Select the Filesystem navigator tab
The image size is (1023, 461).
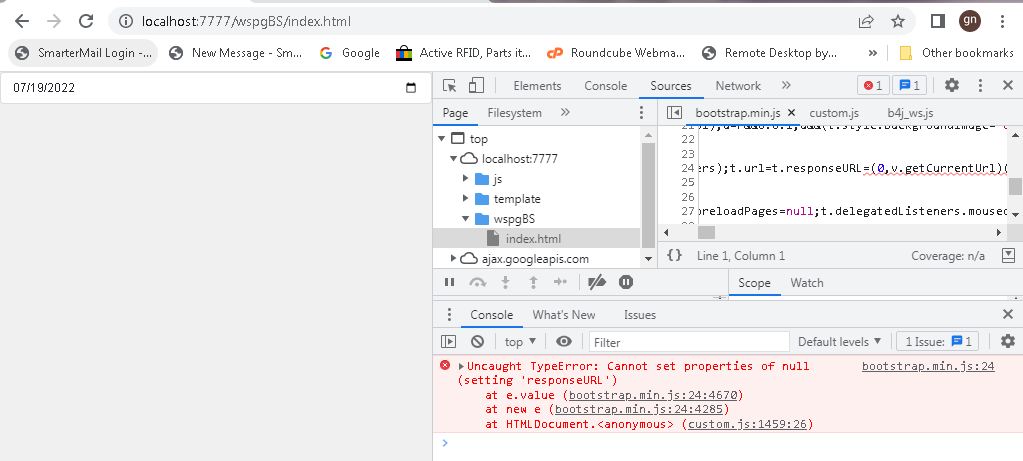[x=515, y=113]
